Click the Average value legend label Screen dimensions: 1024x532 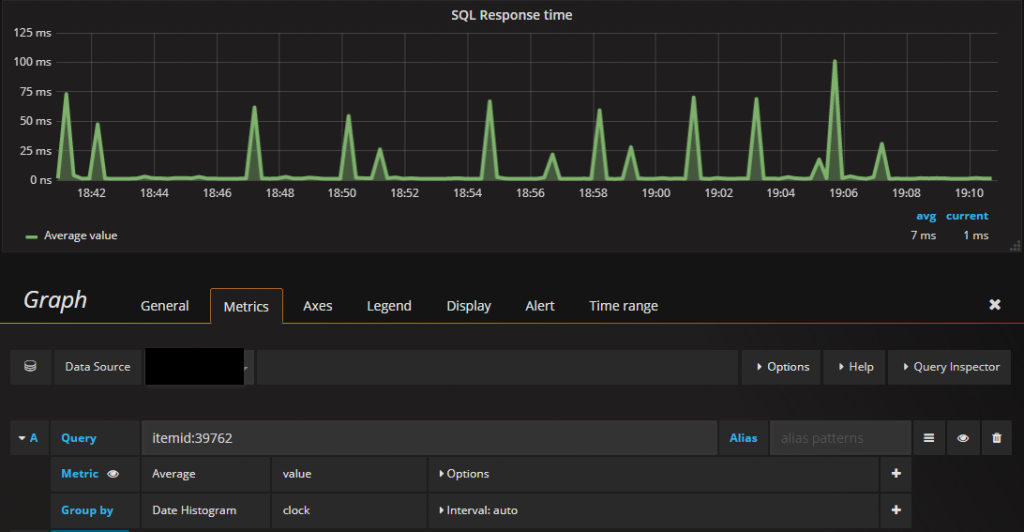pyautogui.click(x=80, y=236)
